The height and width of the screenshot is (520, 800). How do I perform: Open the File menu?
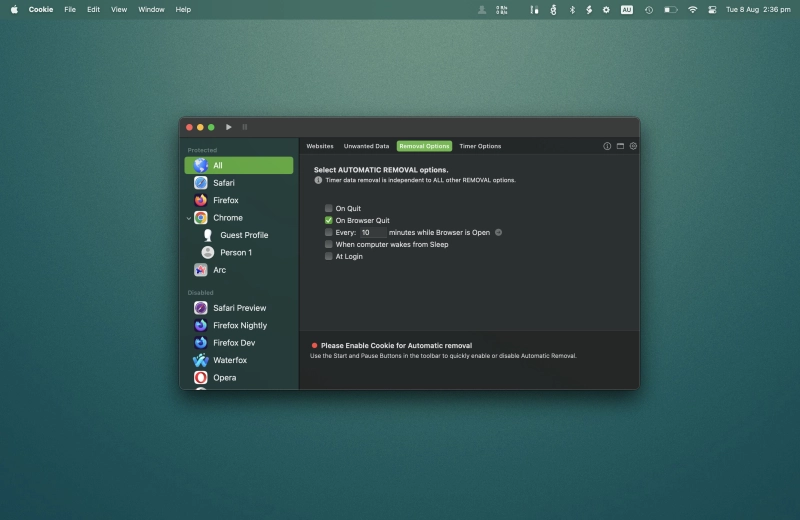[x=70, y=9]
